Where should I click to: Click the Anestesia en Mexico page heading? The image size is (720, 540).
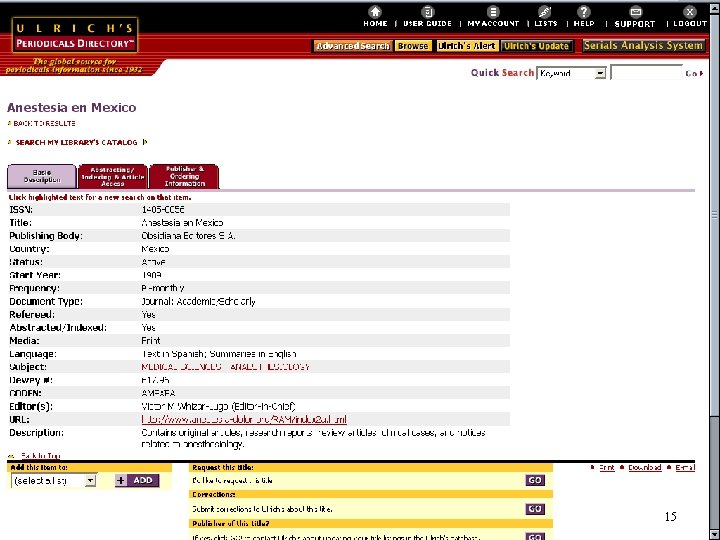(72, 107)
